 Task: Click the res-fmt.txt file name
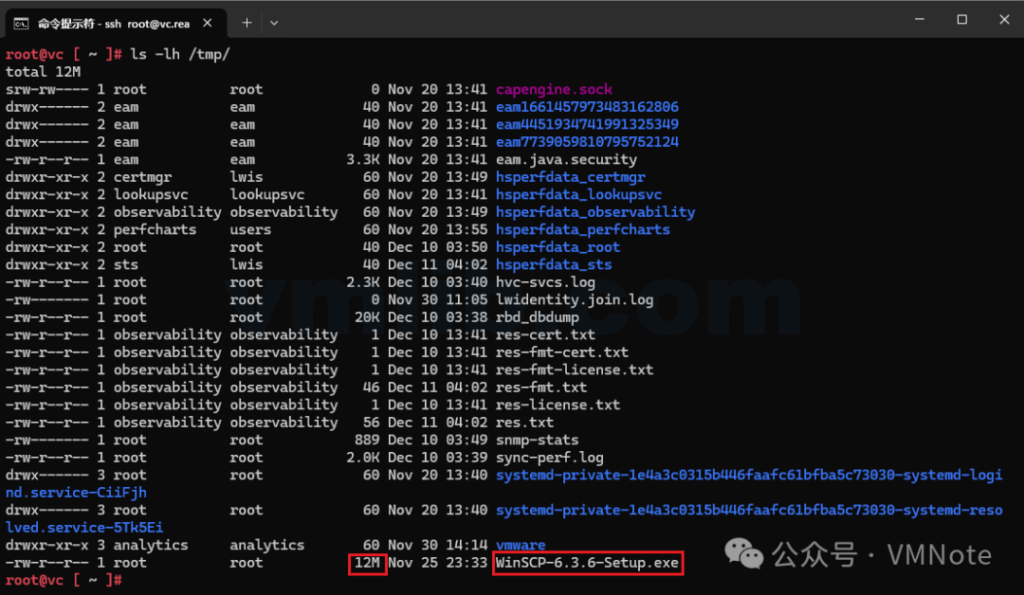[x=541, y=388]
